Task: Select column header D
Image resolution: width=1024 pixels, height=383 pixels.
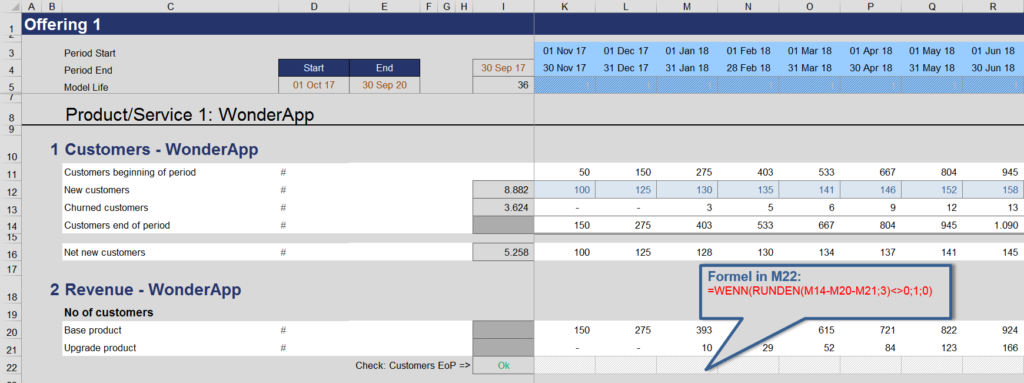Action: click(313, 6)
